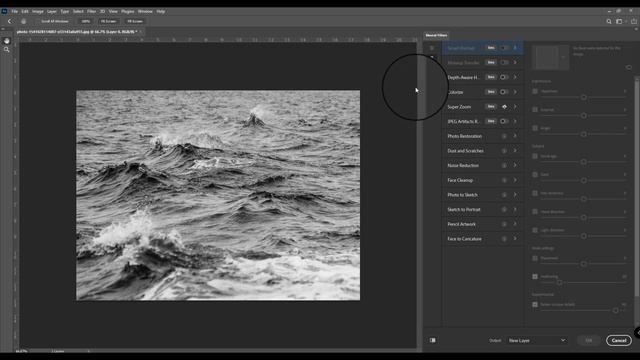Click the share icon at top right
This screenshot has width=640, height=360.
coord(634,21)
